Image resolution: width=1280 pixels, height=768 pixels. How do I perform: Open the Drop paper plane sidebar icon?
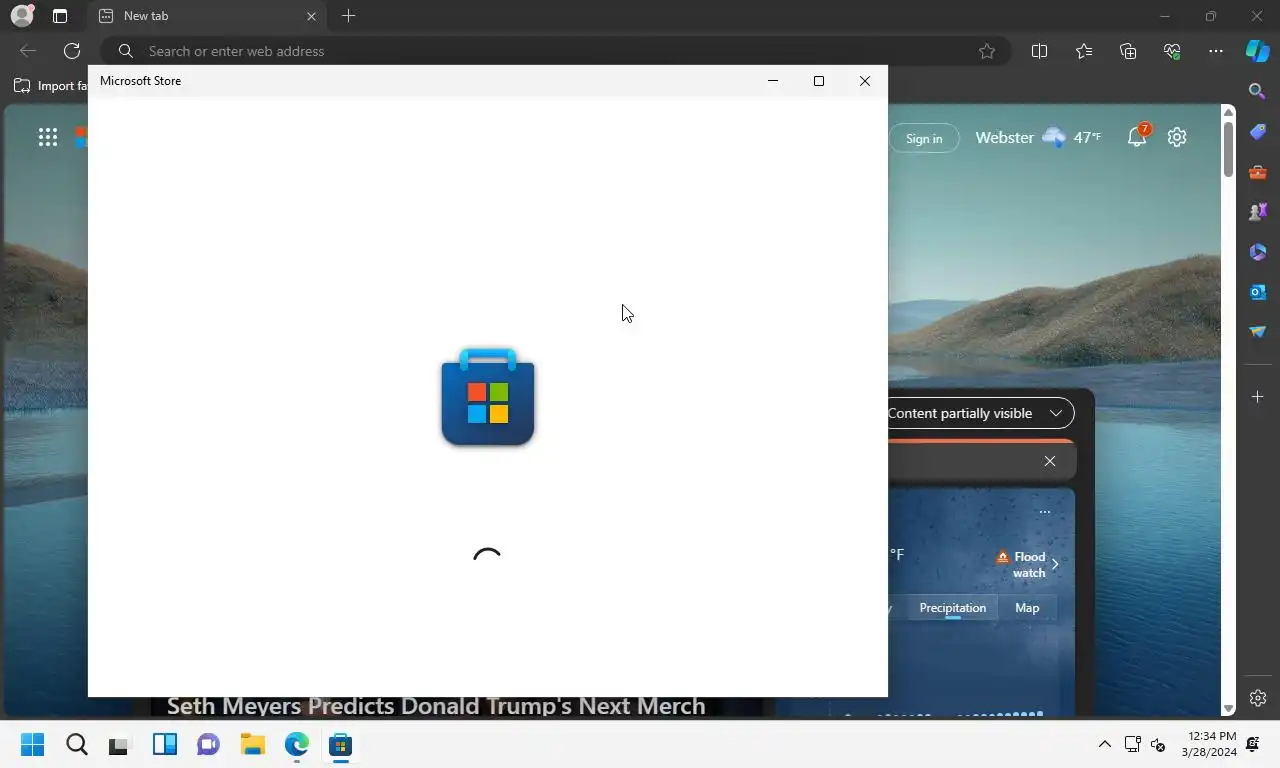pos(1258,332)
